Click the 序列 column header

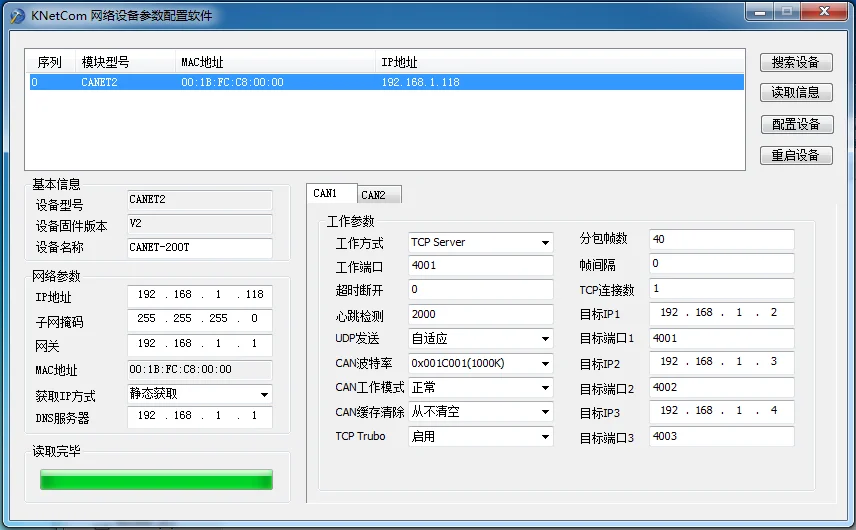tap(51, 62)
